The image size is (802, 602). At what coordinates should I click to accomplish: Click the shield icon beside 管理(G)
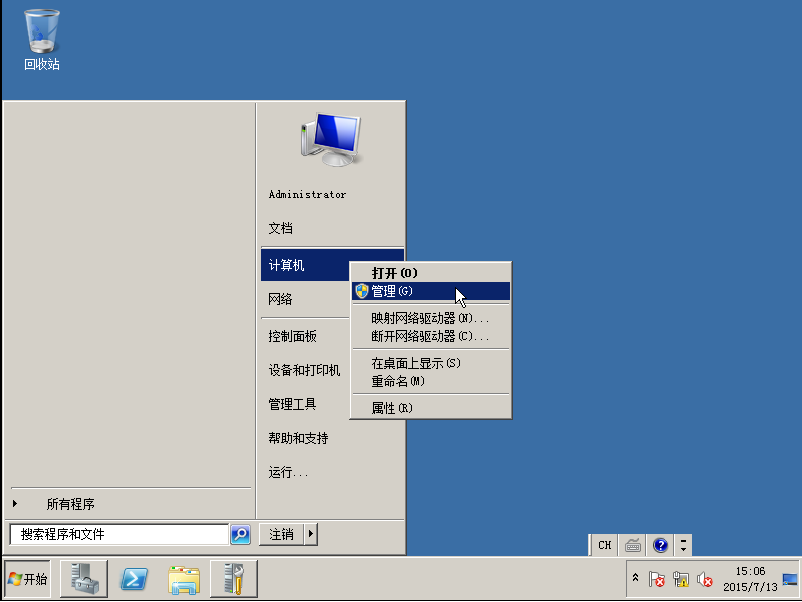(362, 291)
